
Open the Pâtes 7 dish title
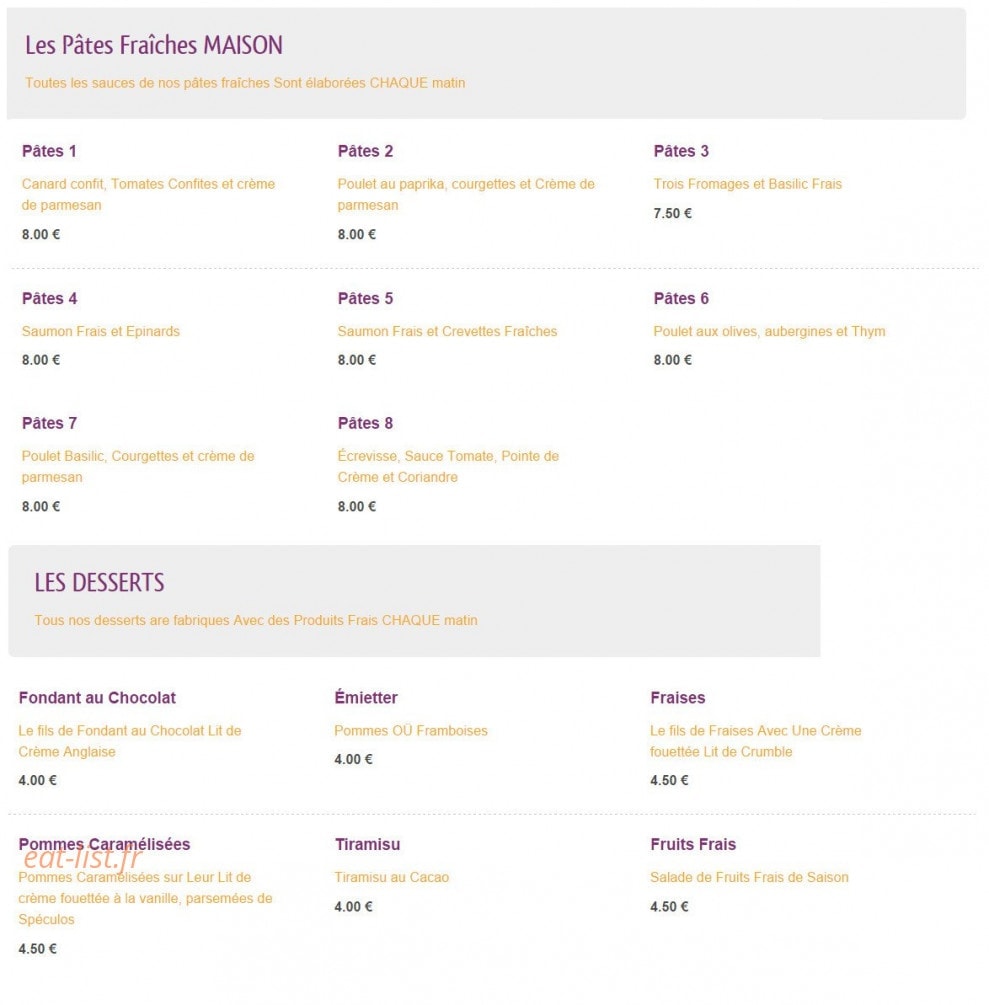[x=49, y=424]
